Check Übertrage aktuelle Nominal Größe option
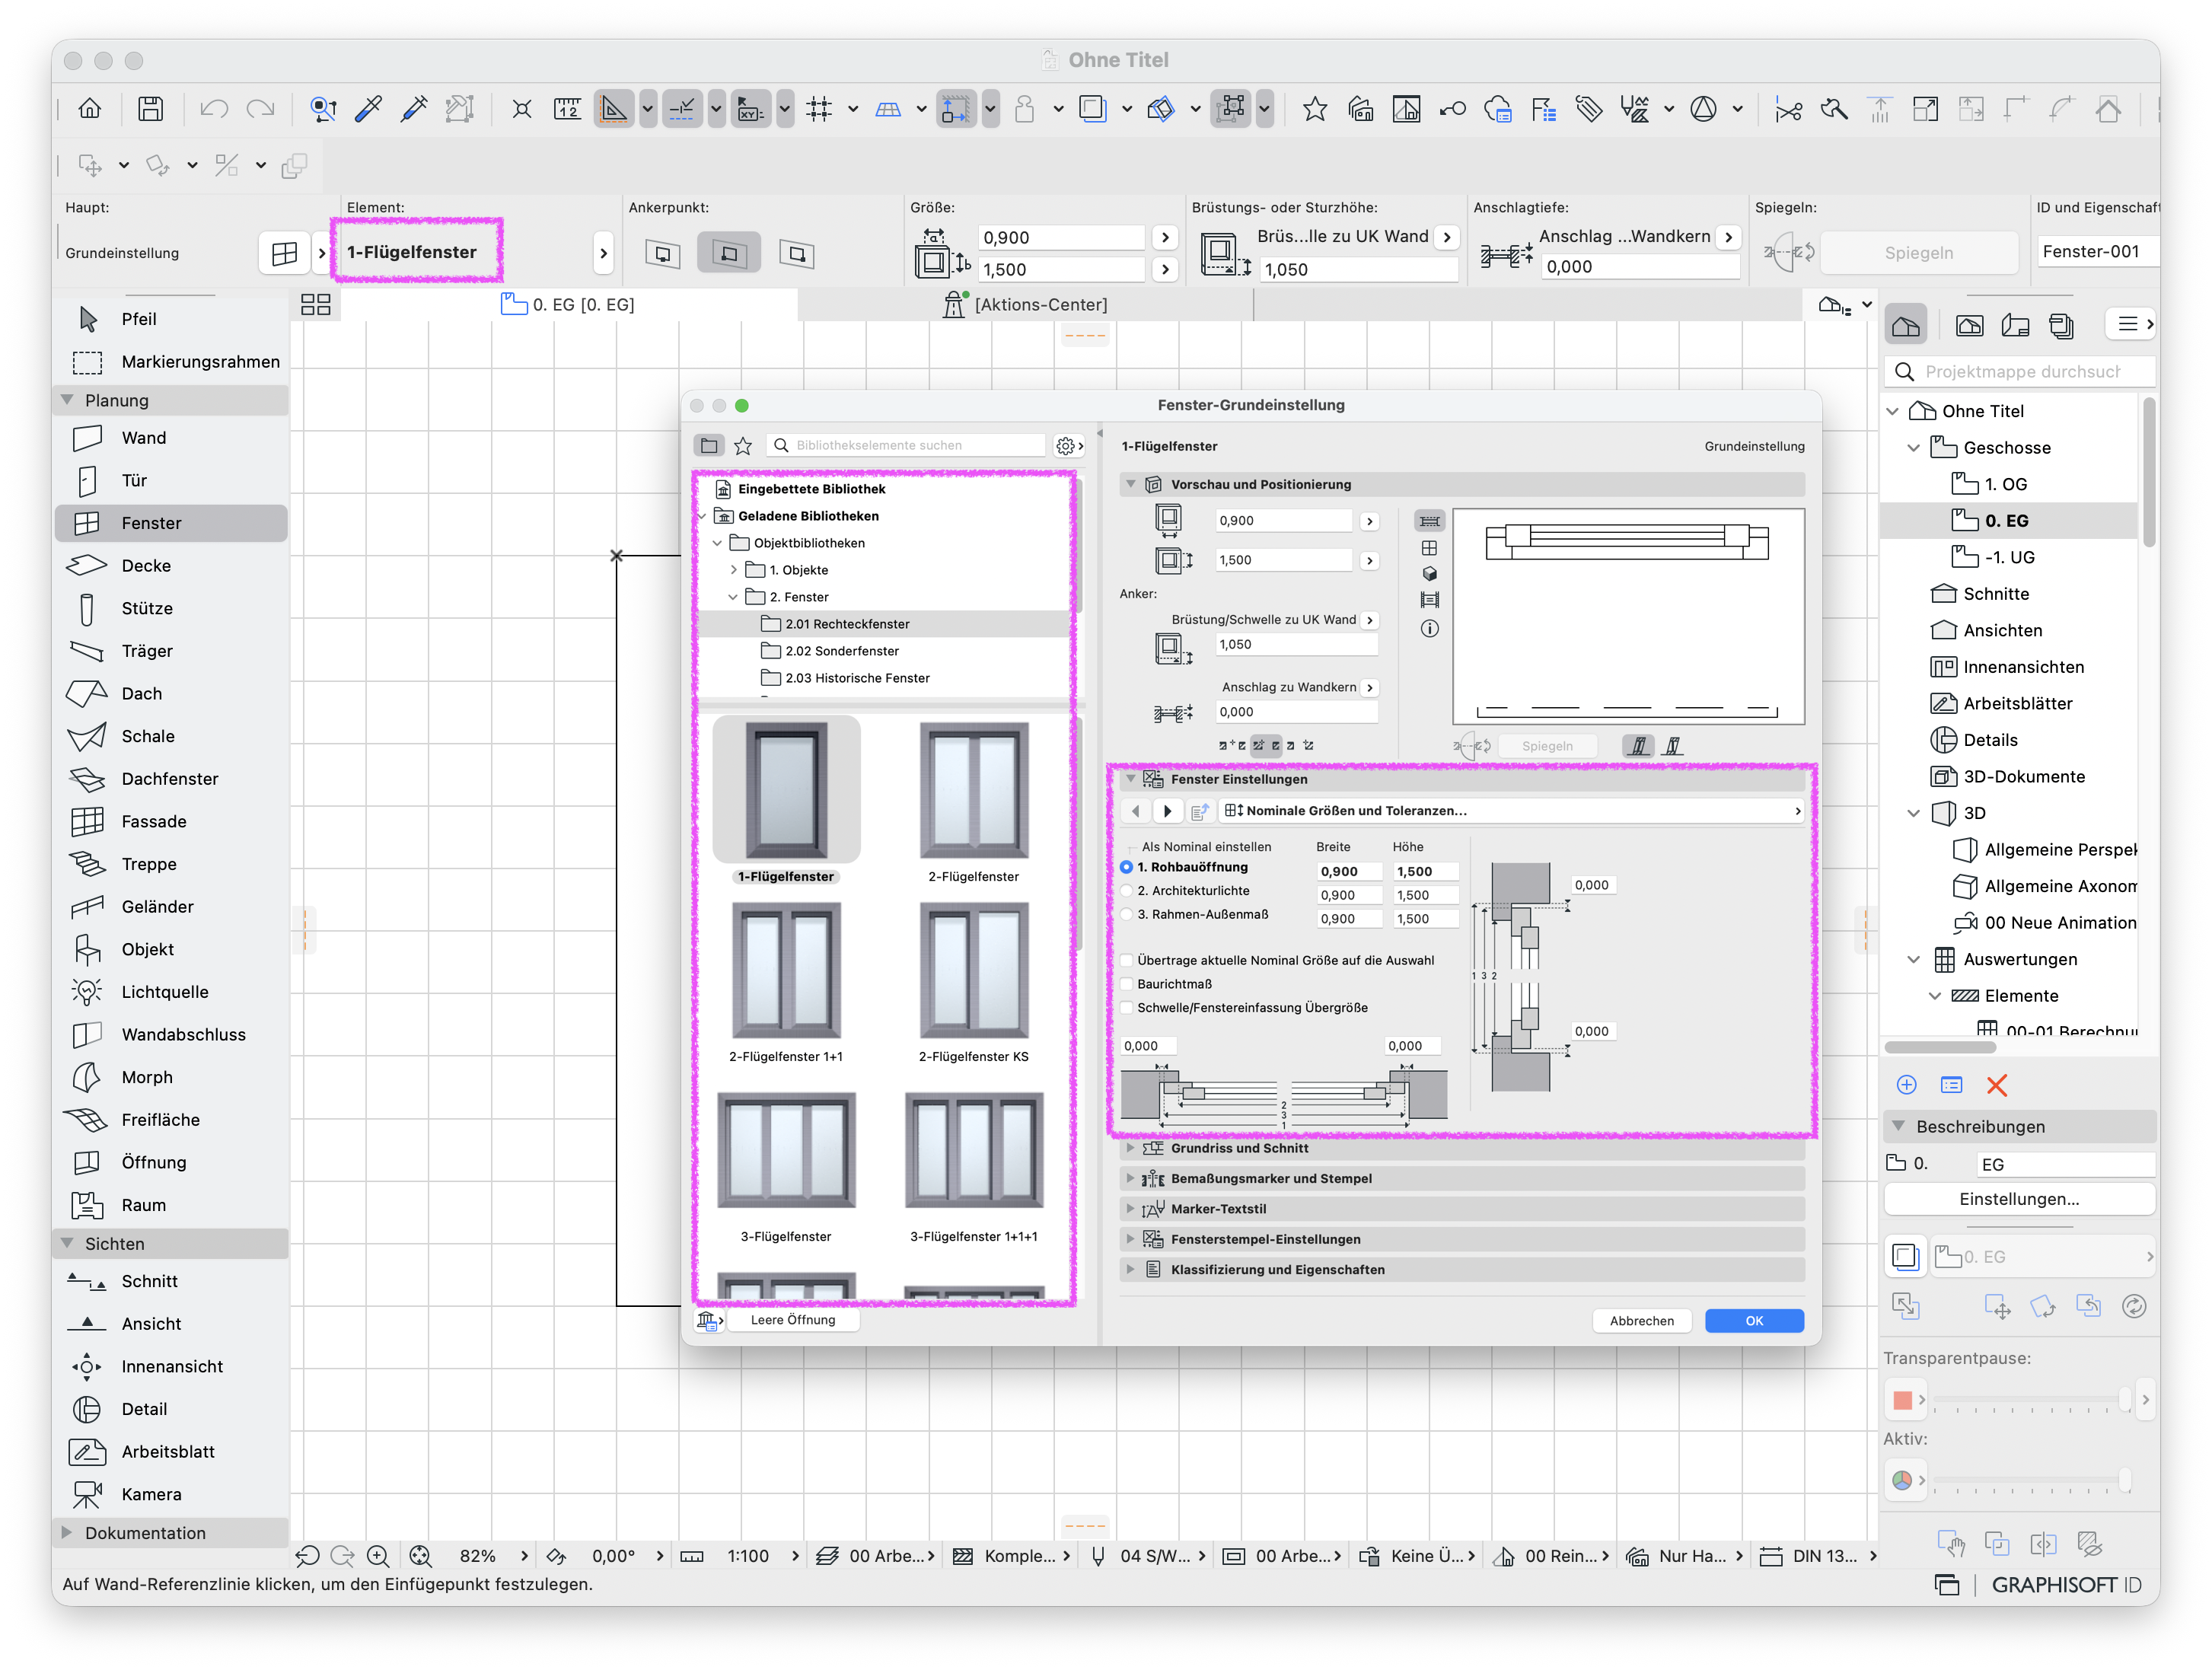This screenshot has height=1670, width=2212. point(1127,961)
